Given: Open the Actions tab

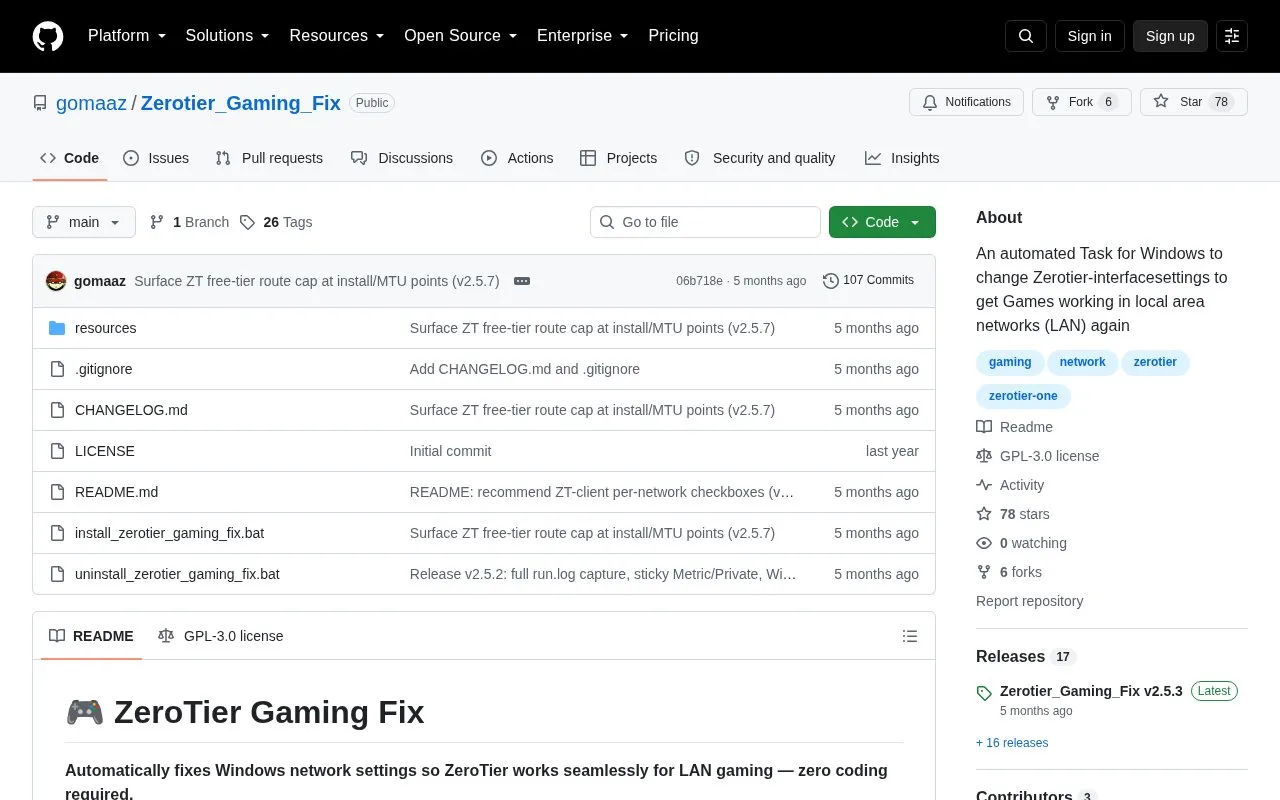Looking at the screenshot, I should [517, 158].
